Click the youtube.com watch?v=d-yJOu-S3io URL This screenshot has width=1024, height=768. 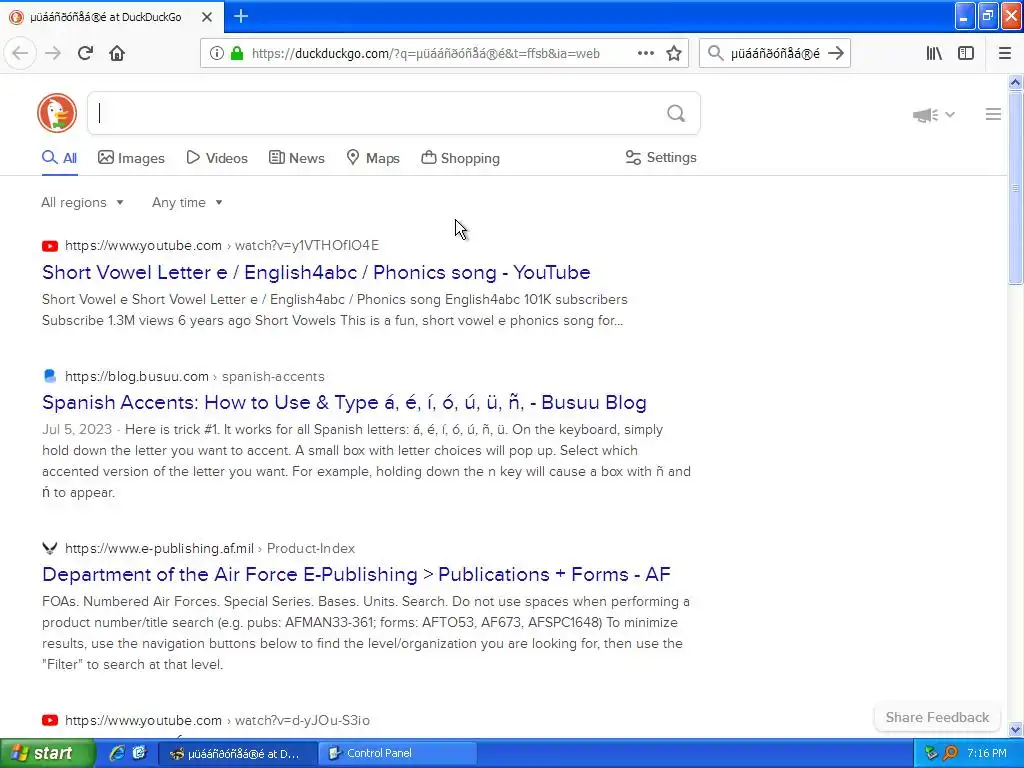click(217, 720)
